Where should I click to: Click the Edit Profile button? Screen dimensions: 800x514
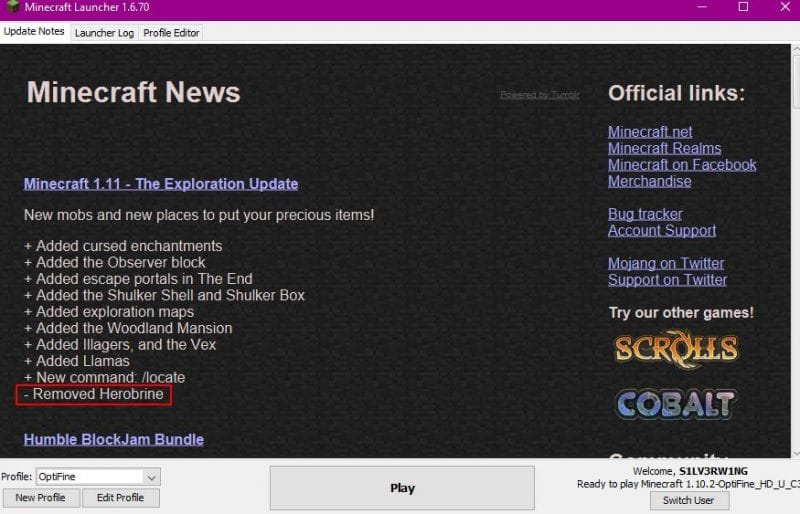(x=120, y=498)
